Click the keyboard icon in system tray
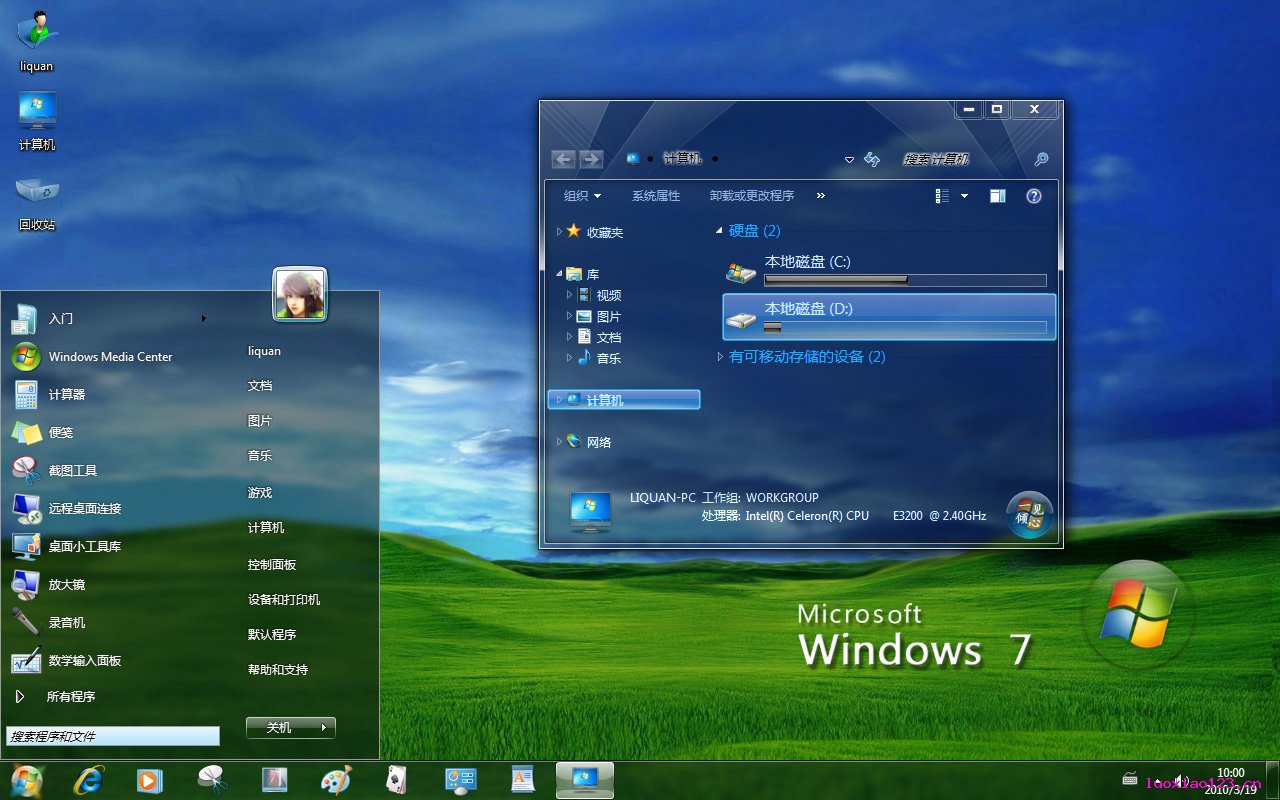Screen dimensions: 1280x800 [x=1130, y=779]
